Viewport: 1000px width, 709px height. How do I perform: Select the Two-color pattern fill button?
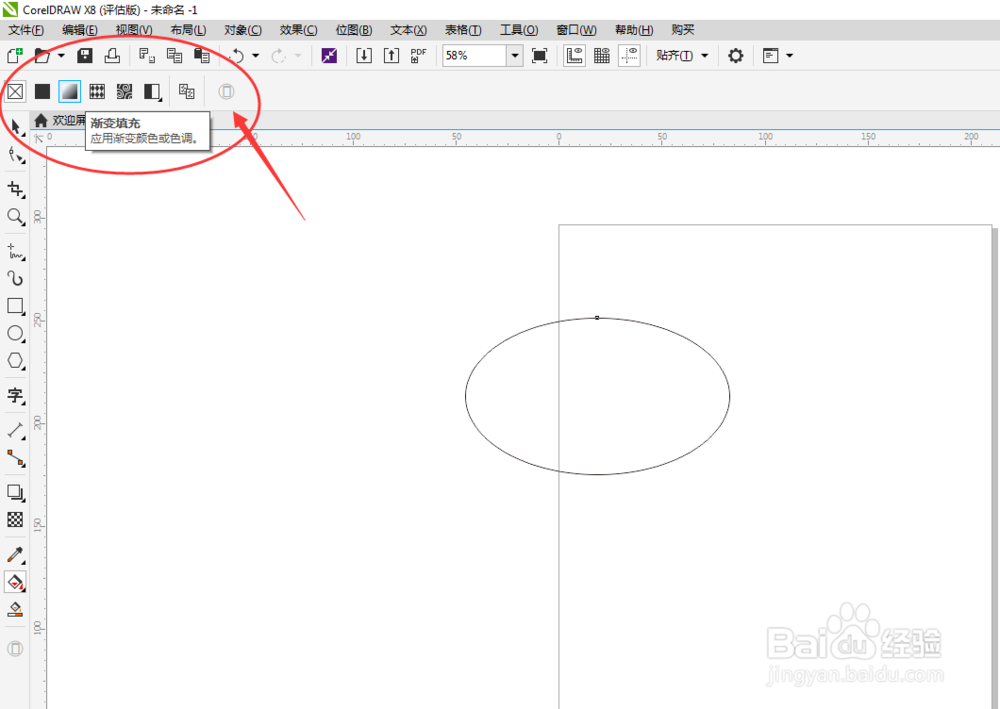152,92
